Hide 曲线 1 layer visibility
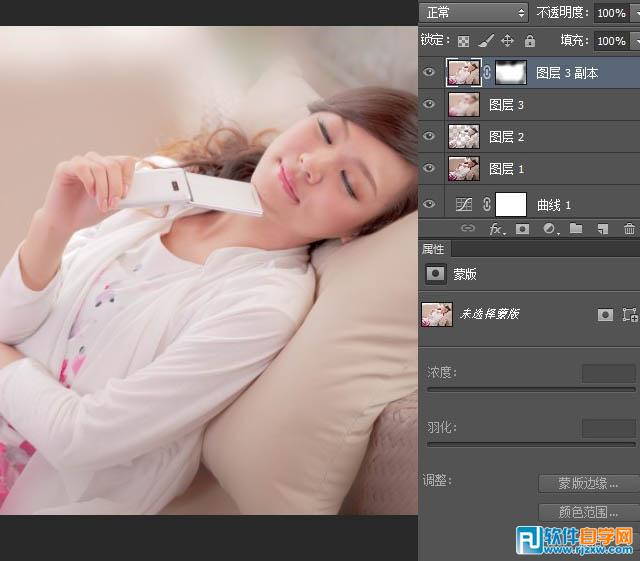Viewport: 640px width, 561px height. [x=429, y=204]
